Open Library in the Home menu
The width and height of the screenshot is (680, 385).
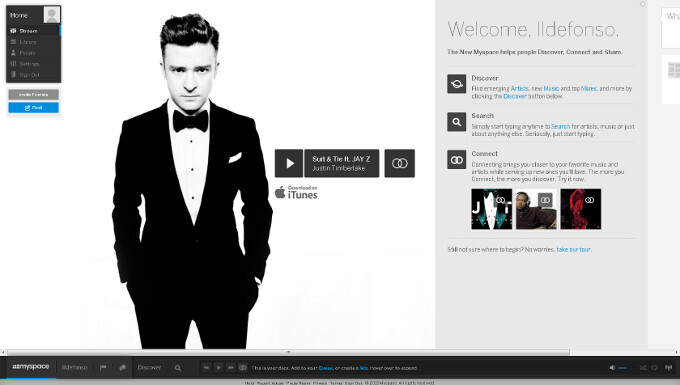(x=33, y=42)
